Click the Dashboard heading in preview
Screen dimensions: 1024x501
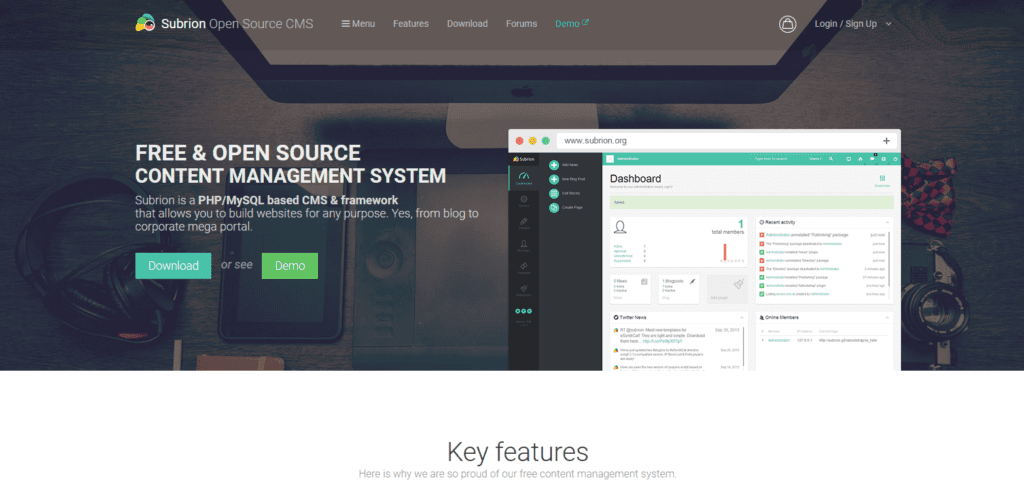tap(635, 178)
